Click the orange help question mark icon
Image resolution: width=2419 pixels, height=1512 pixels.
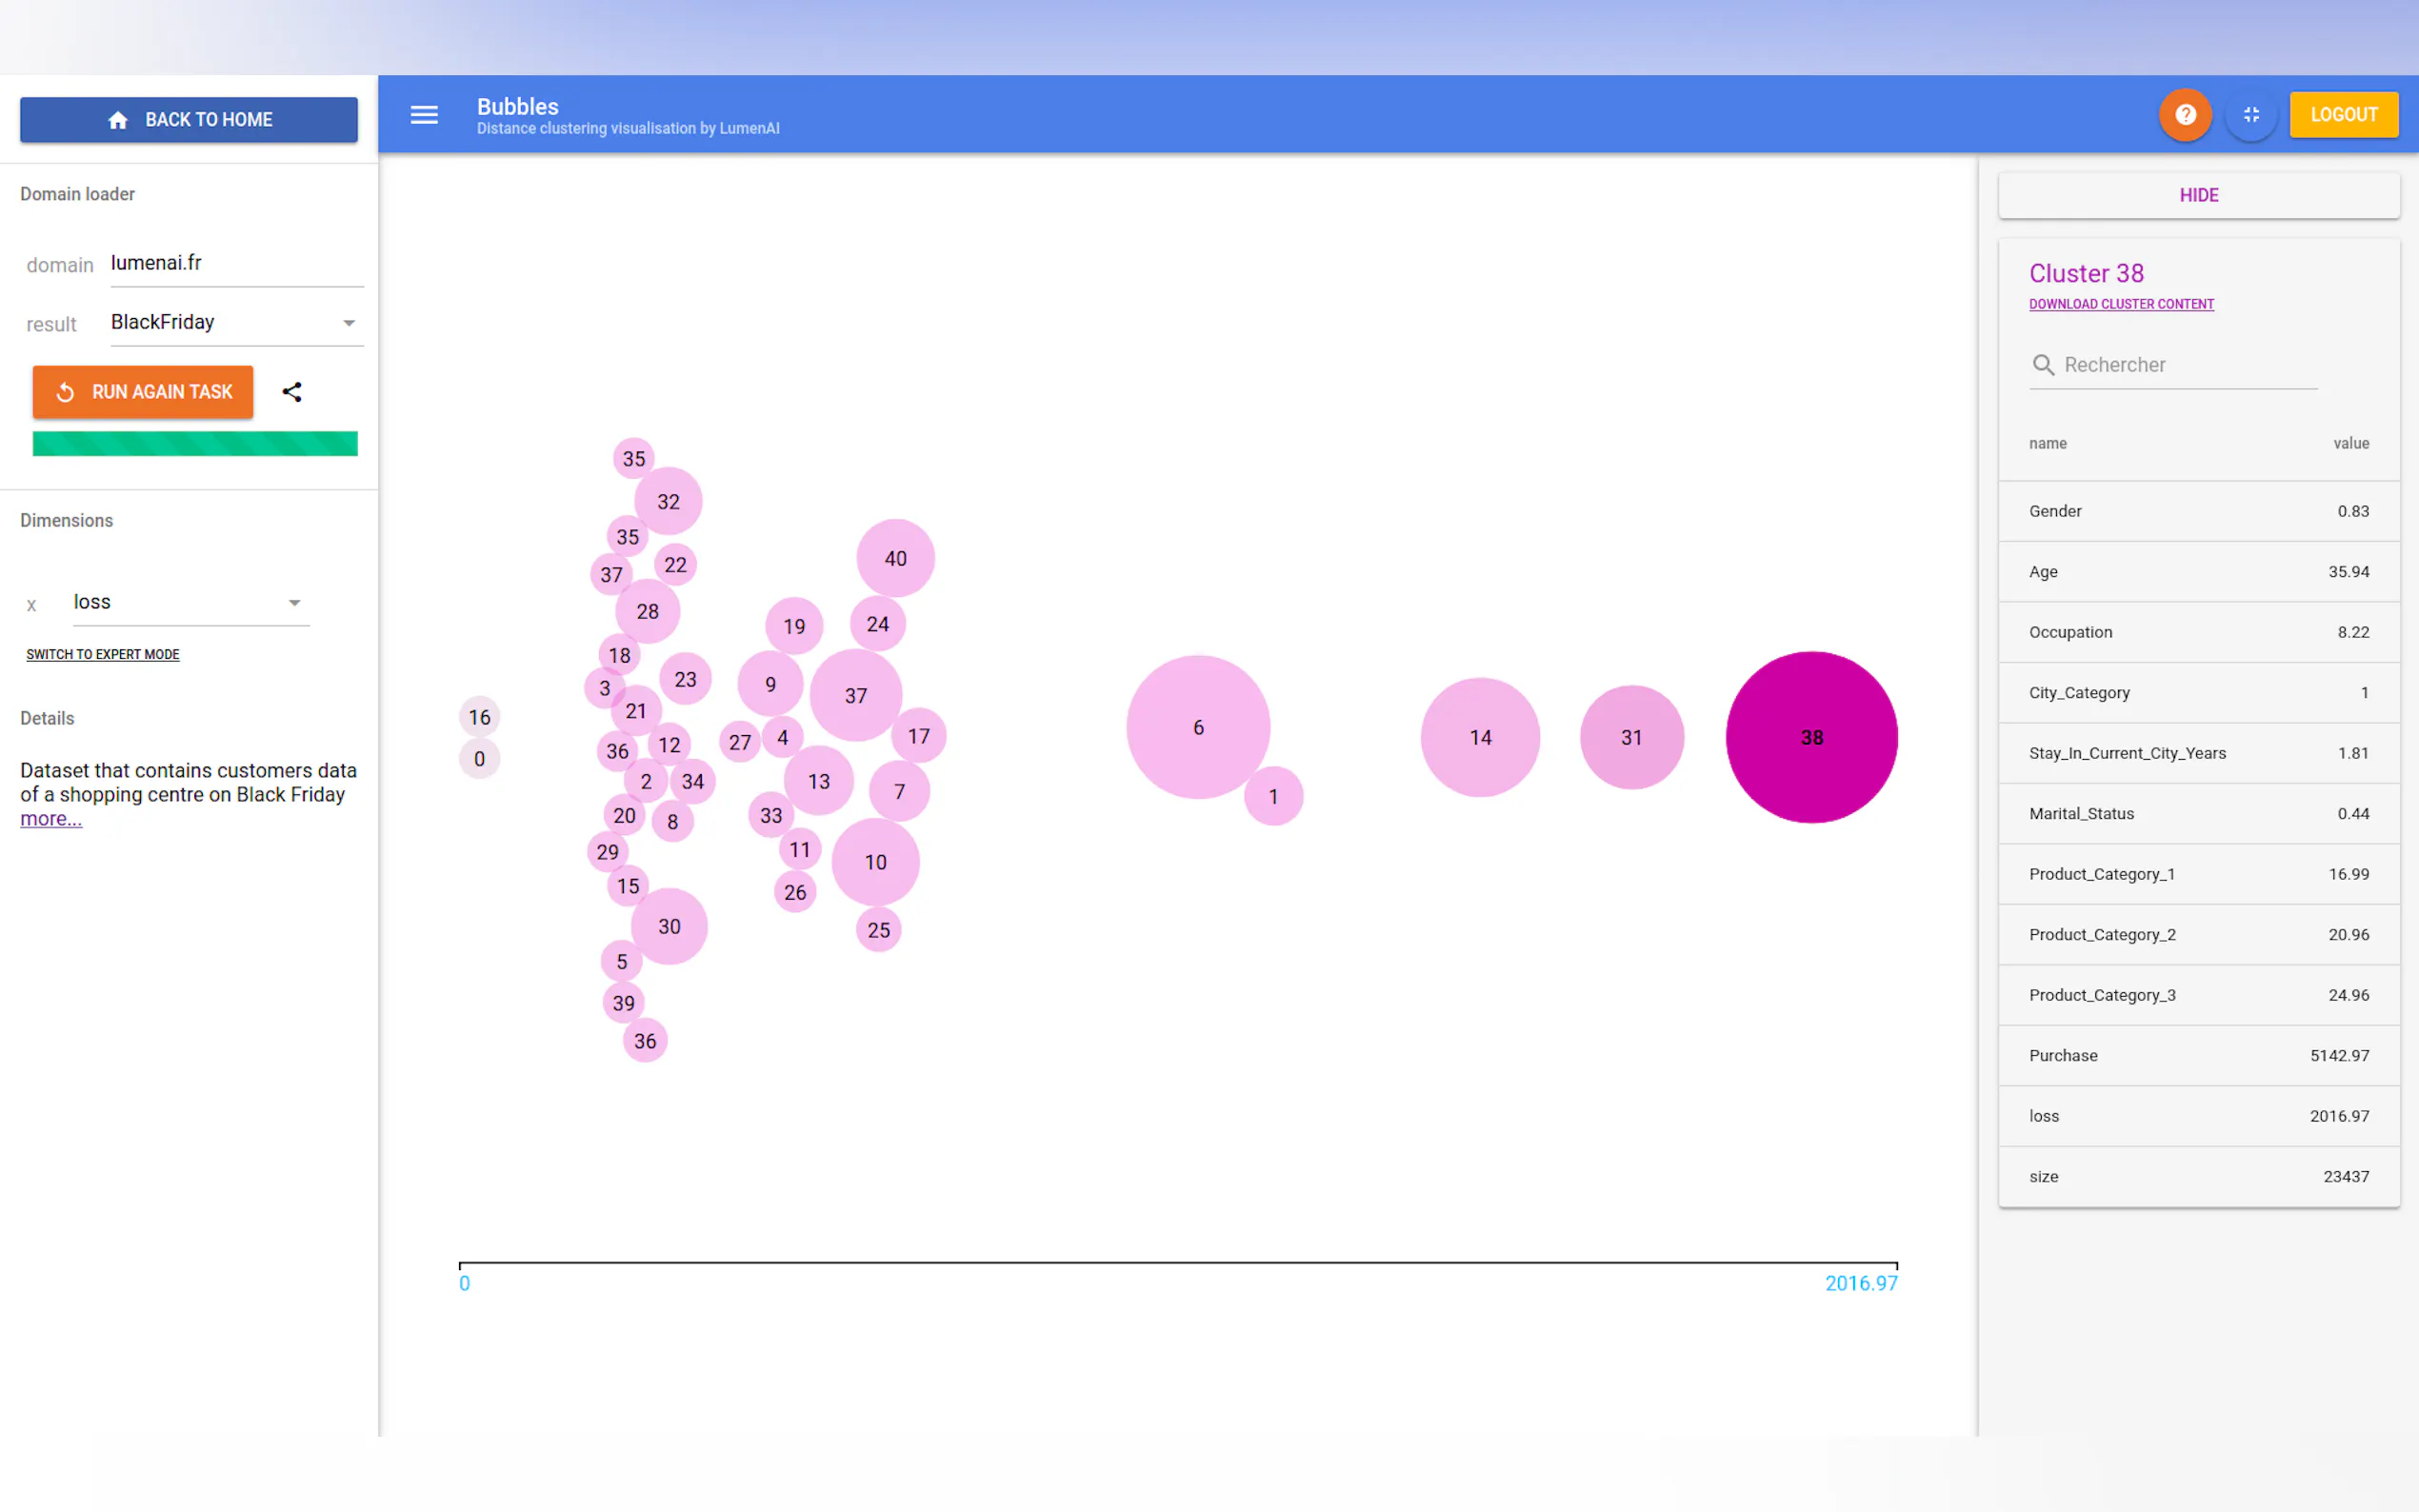2185,115
